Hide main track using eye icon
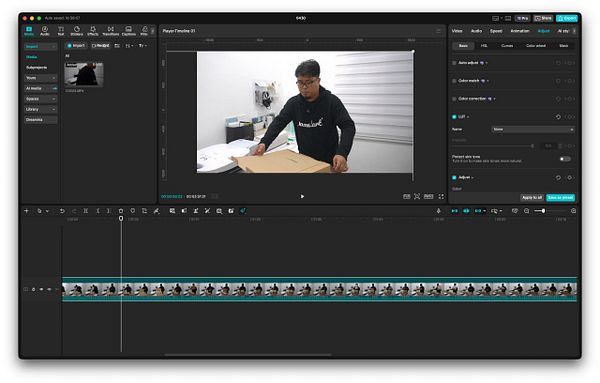 [41, 289]
